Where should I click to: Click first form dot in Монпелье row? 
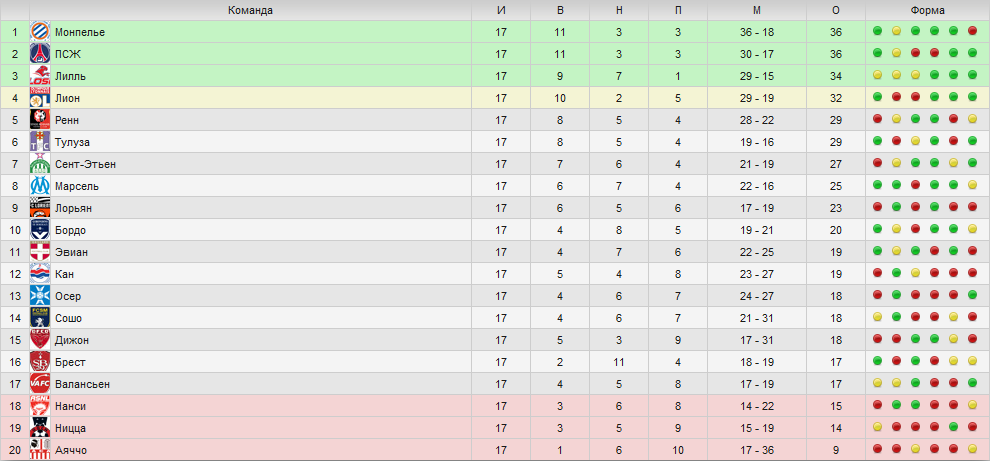(x=877, y=32)
